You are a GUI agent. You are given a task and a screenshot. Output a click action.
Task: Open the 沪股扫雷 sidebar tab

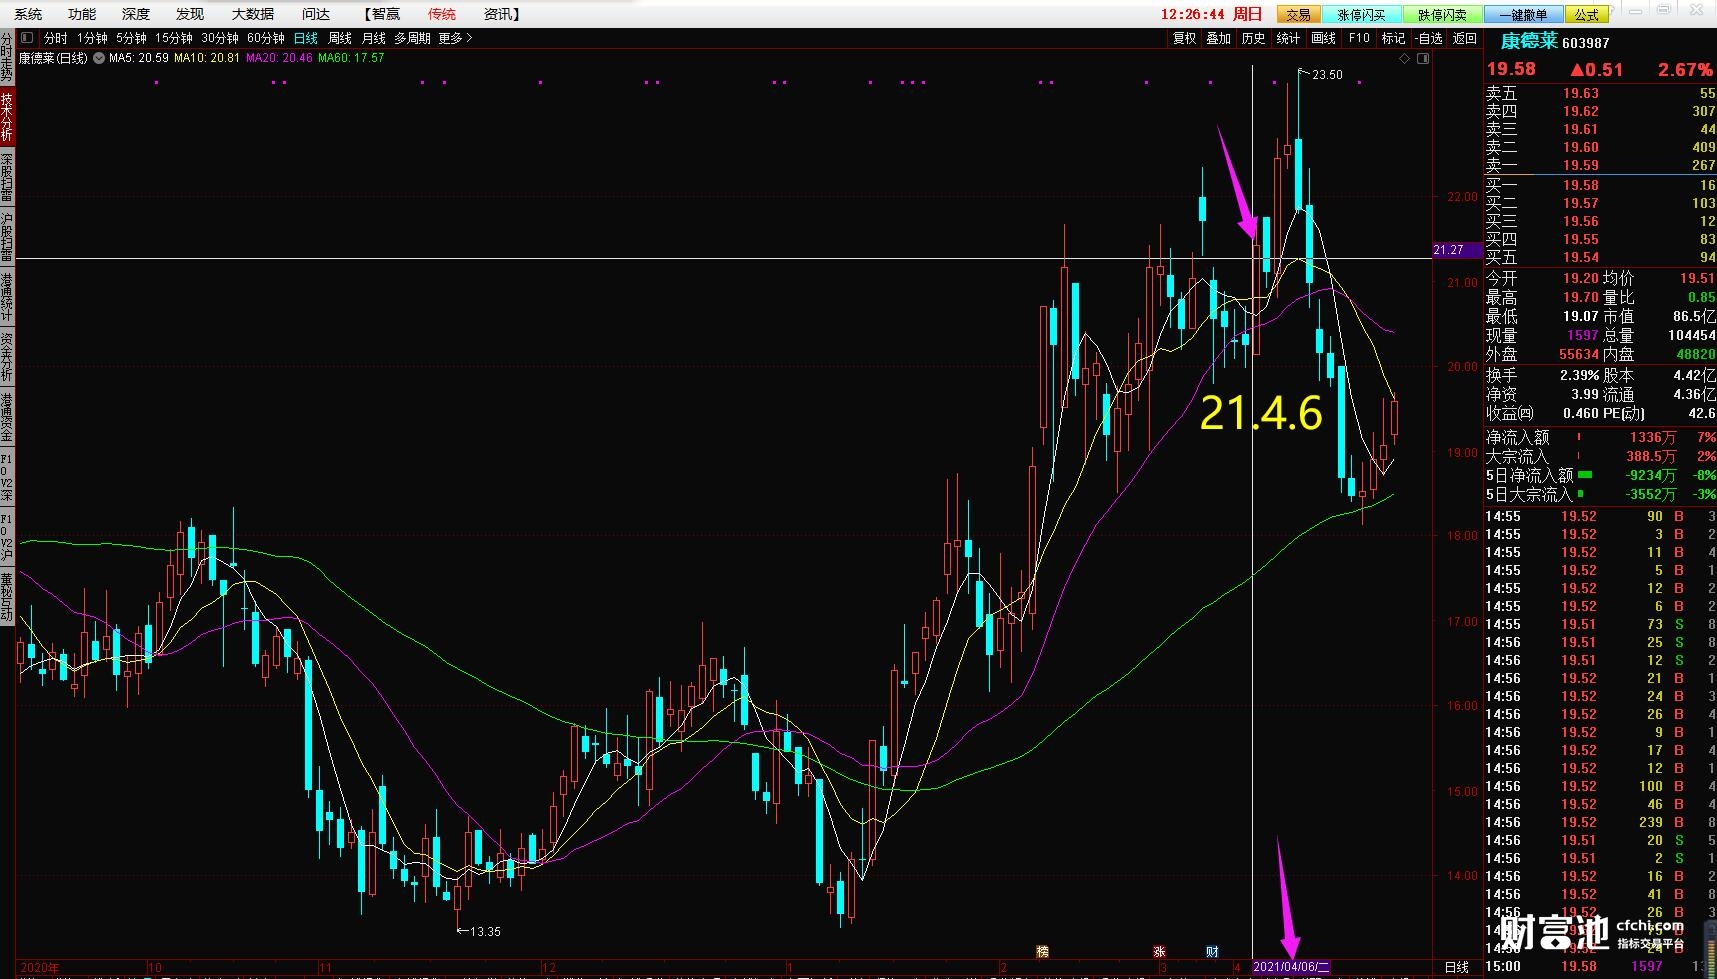[x=7, y=237]
